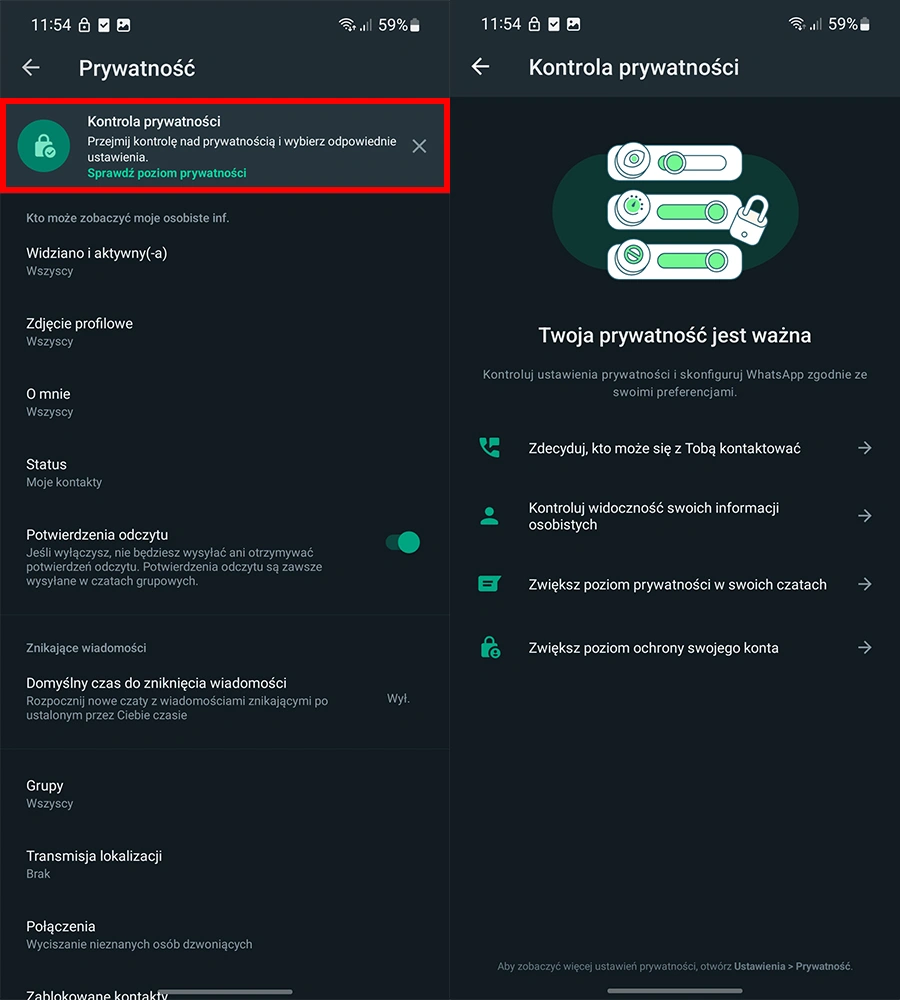
Task: Toggle Potwierdzenia odczytu switch off
Action: click(402, 542)
